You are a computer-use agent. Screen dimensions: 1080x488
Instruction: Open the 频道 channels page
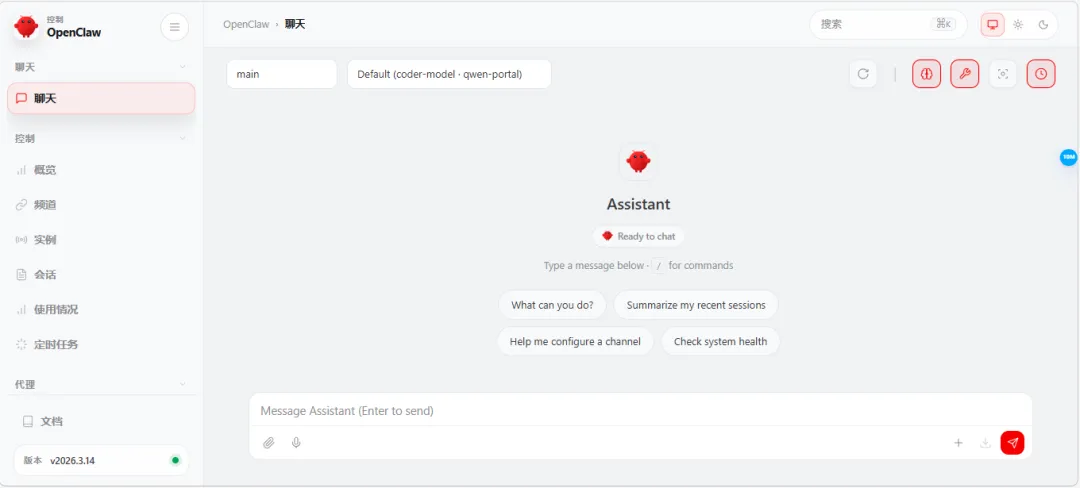(101, 205)
